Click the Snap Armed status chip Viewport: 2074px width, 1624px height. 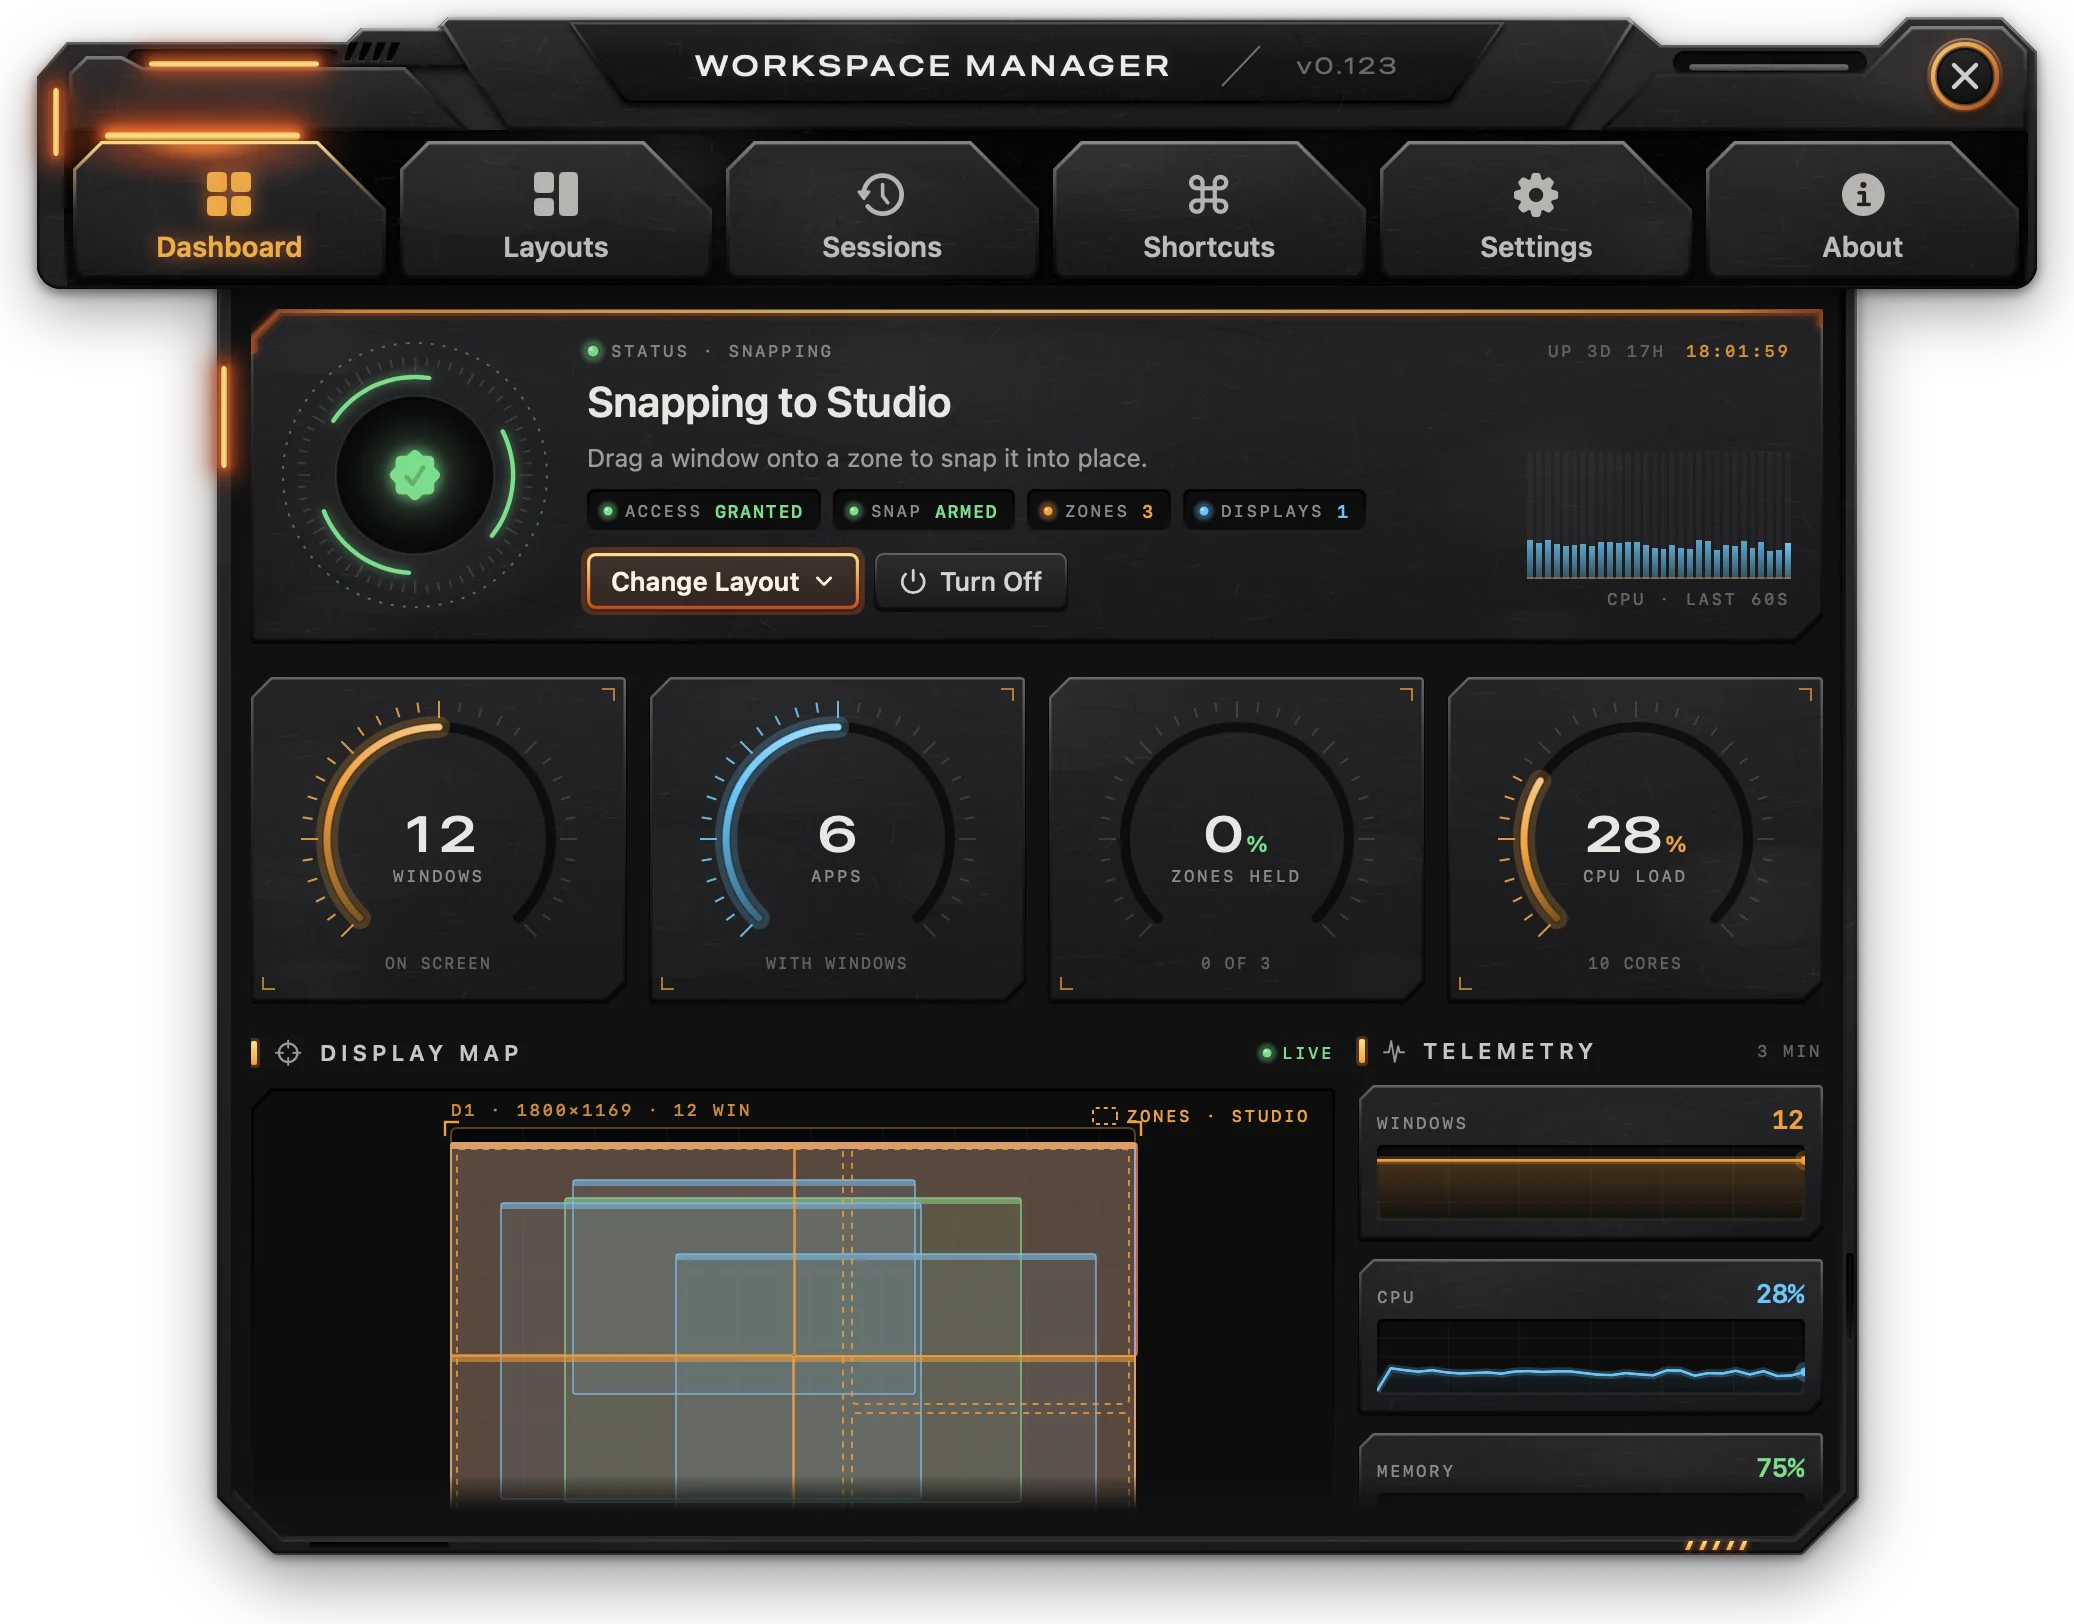click(923, 511)
